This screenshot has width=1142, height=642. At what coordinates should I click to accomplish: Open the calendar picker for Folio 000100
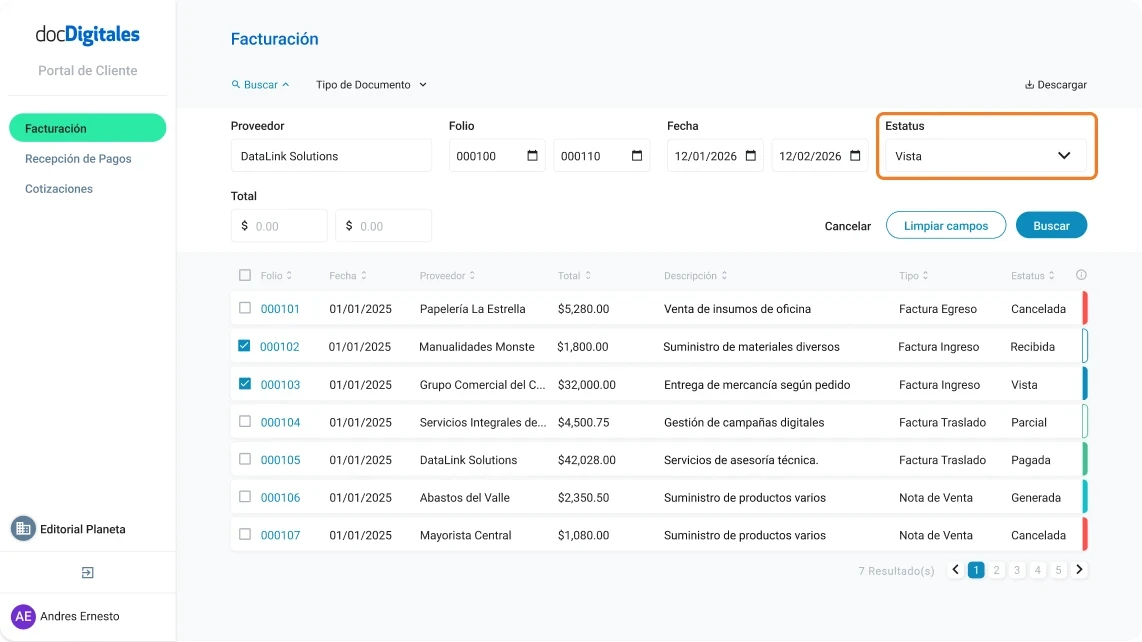pos(534,155)
